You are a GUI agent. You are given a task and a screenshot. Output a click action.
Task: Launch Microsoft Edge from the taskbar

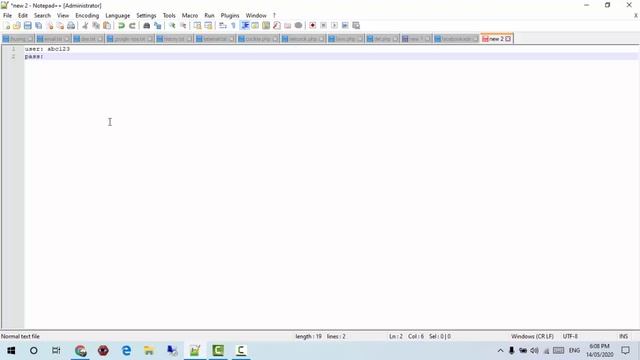[127, 351]
